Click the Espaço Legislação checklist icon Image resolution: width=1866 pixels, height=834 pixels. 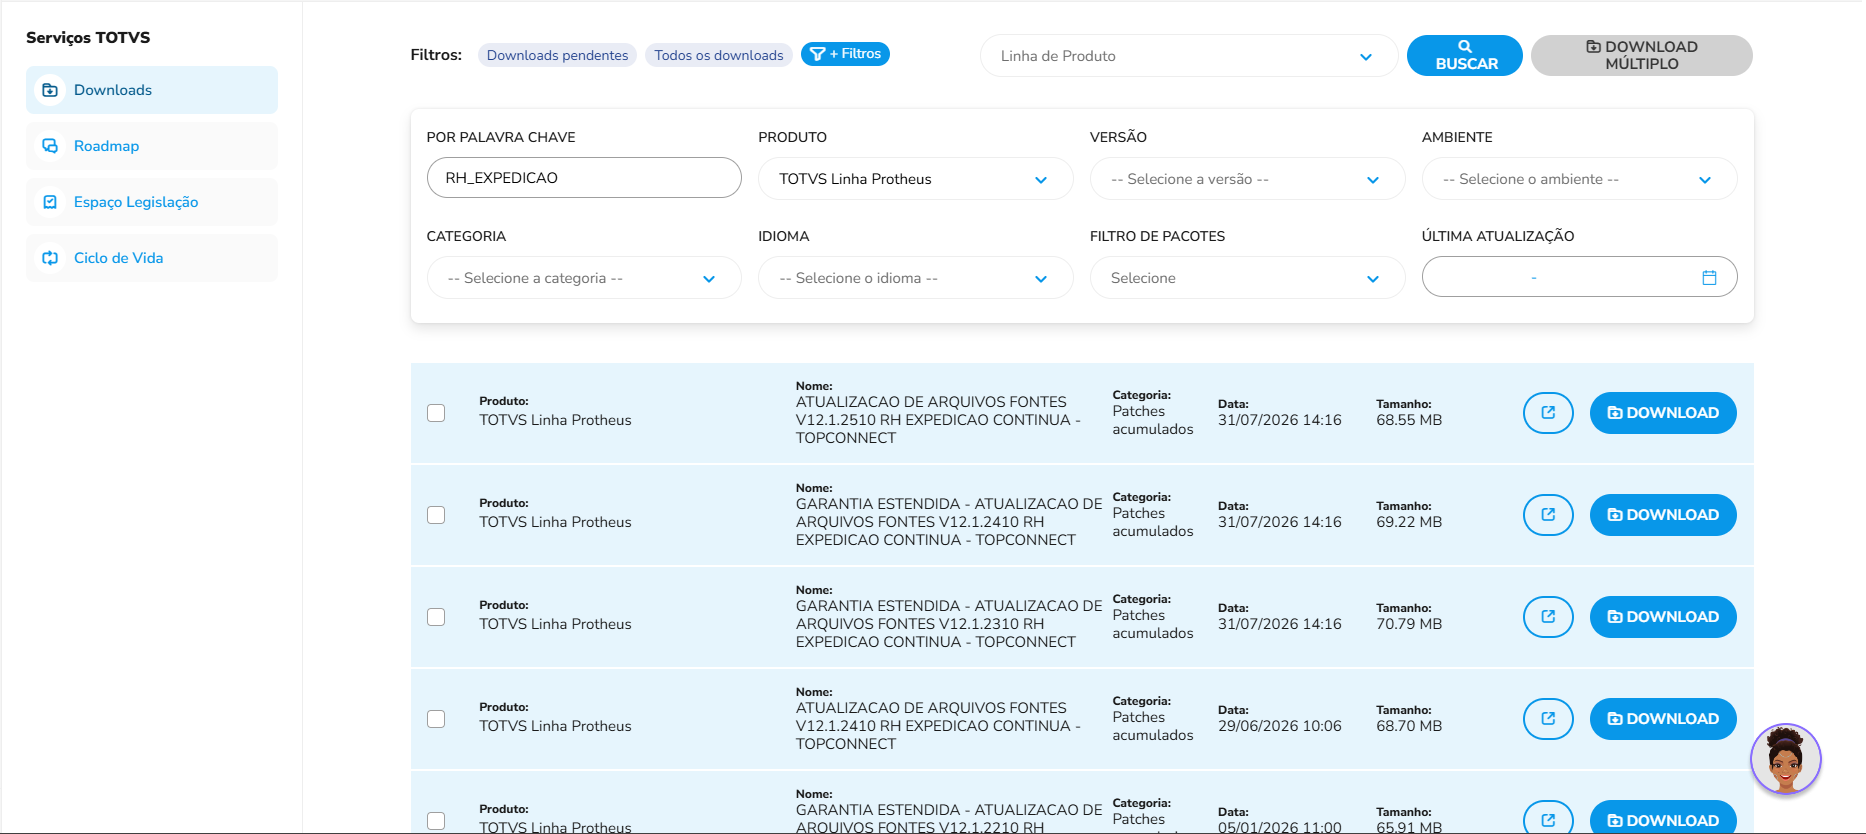click(50, 202)
